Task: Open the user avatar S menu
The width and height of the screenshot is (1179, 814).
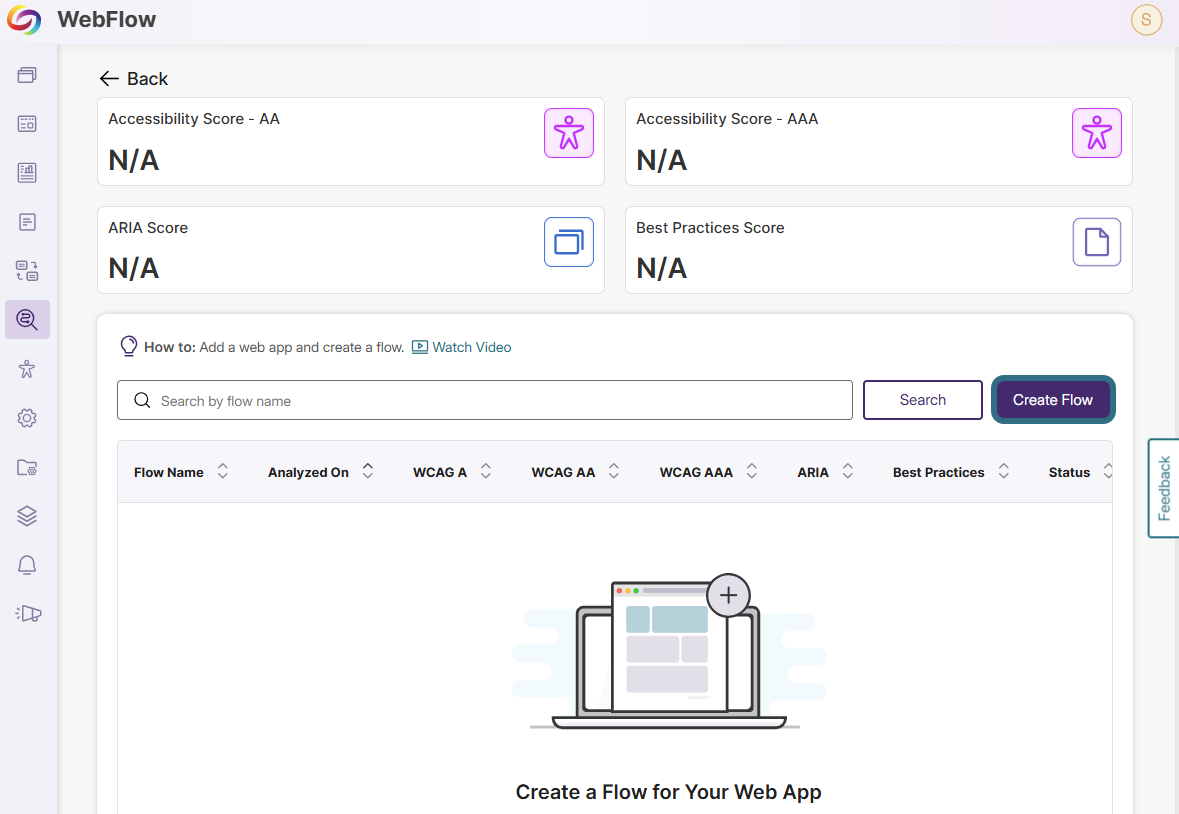Action: coord(1146,20)
